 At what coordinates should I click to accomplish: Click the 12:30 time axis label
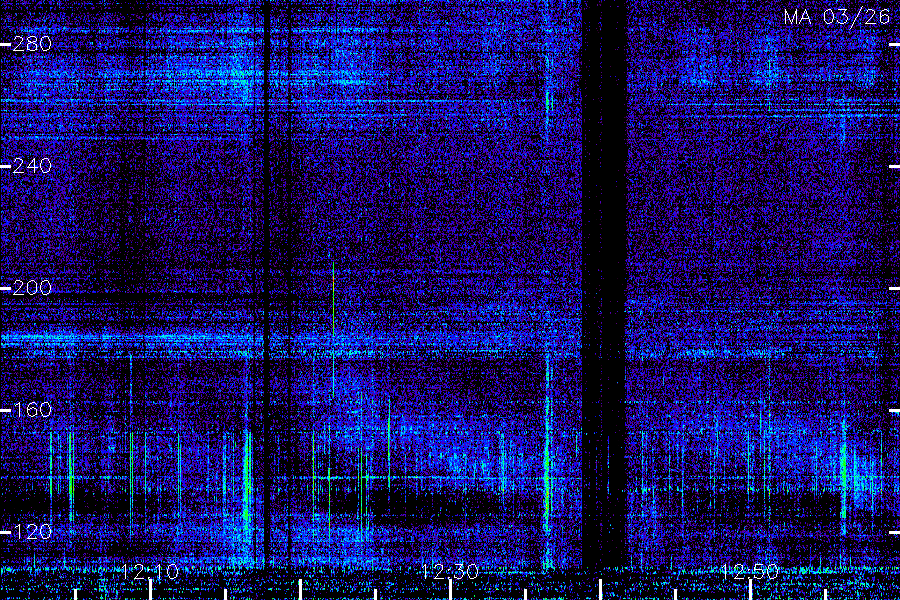(x=450, y=572)
